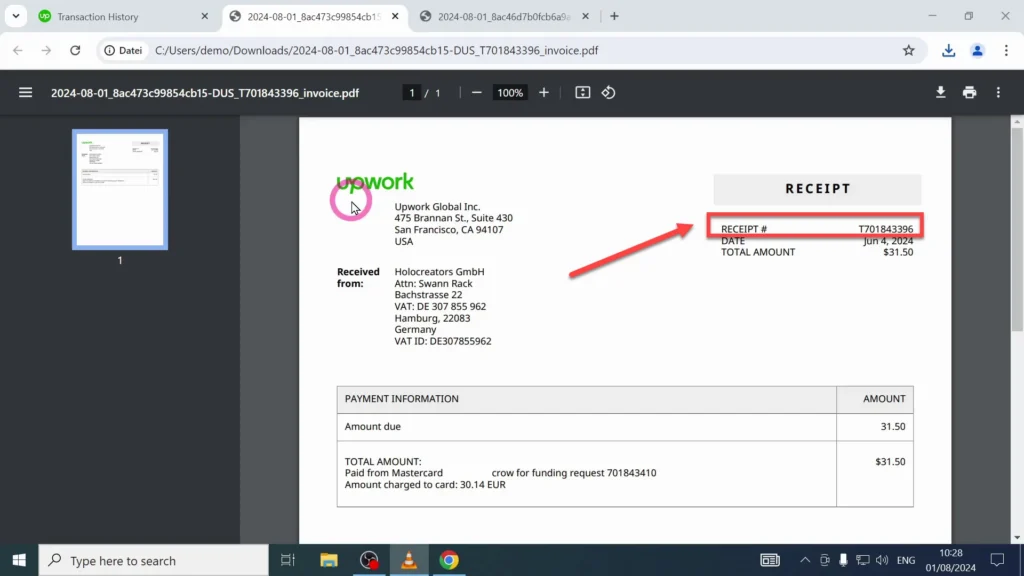Click the date Jun 4, 2024
The width and height of the screenshot is (1024, 576).
(888, 240)
